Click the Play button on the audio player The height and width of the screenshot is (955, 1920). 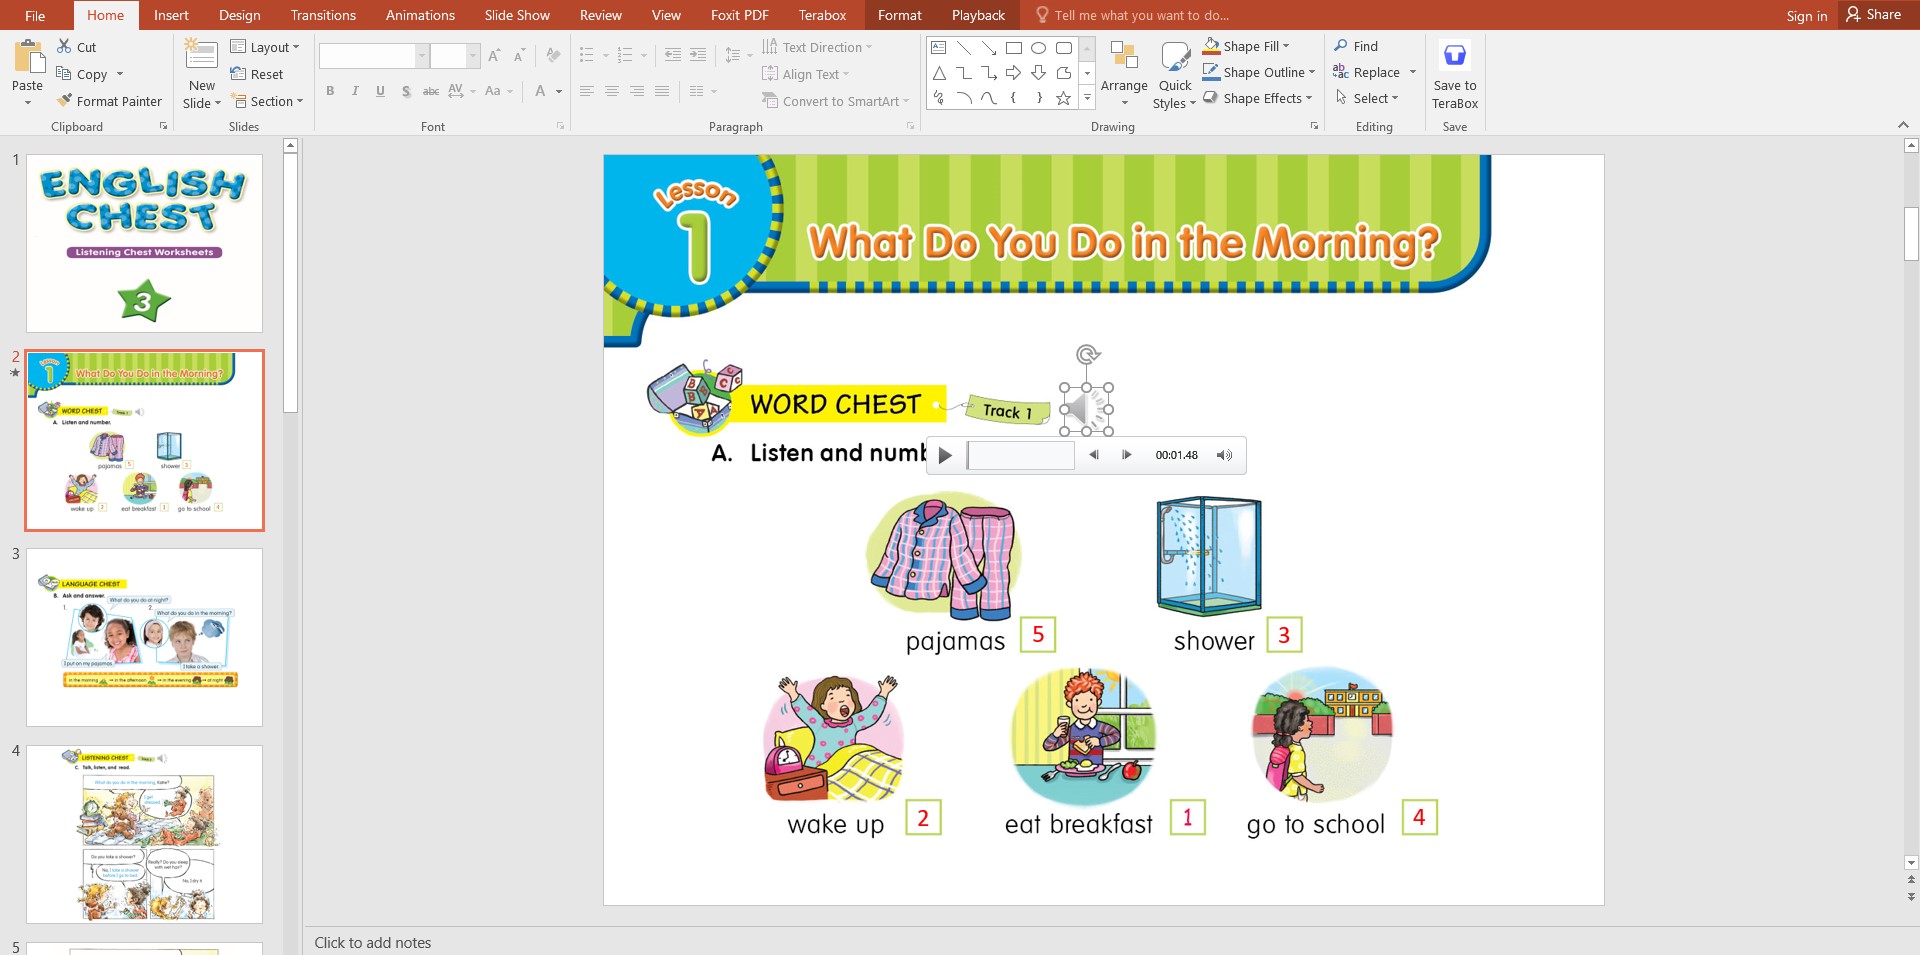point(945,455)
